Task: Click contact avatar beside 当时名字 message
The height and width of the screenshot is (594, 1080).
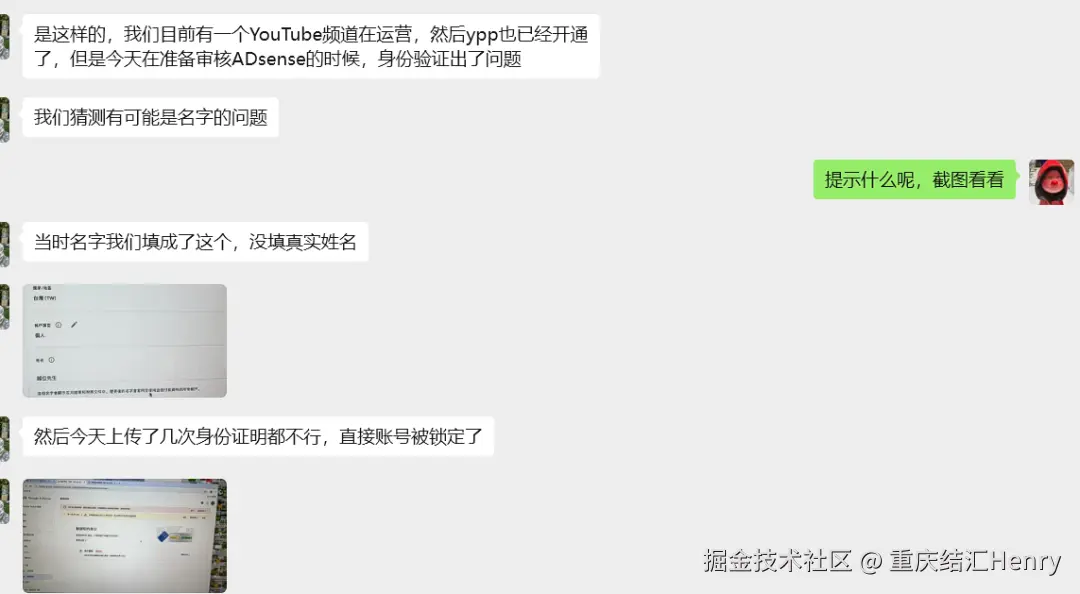Action: point(4,244)
